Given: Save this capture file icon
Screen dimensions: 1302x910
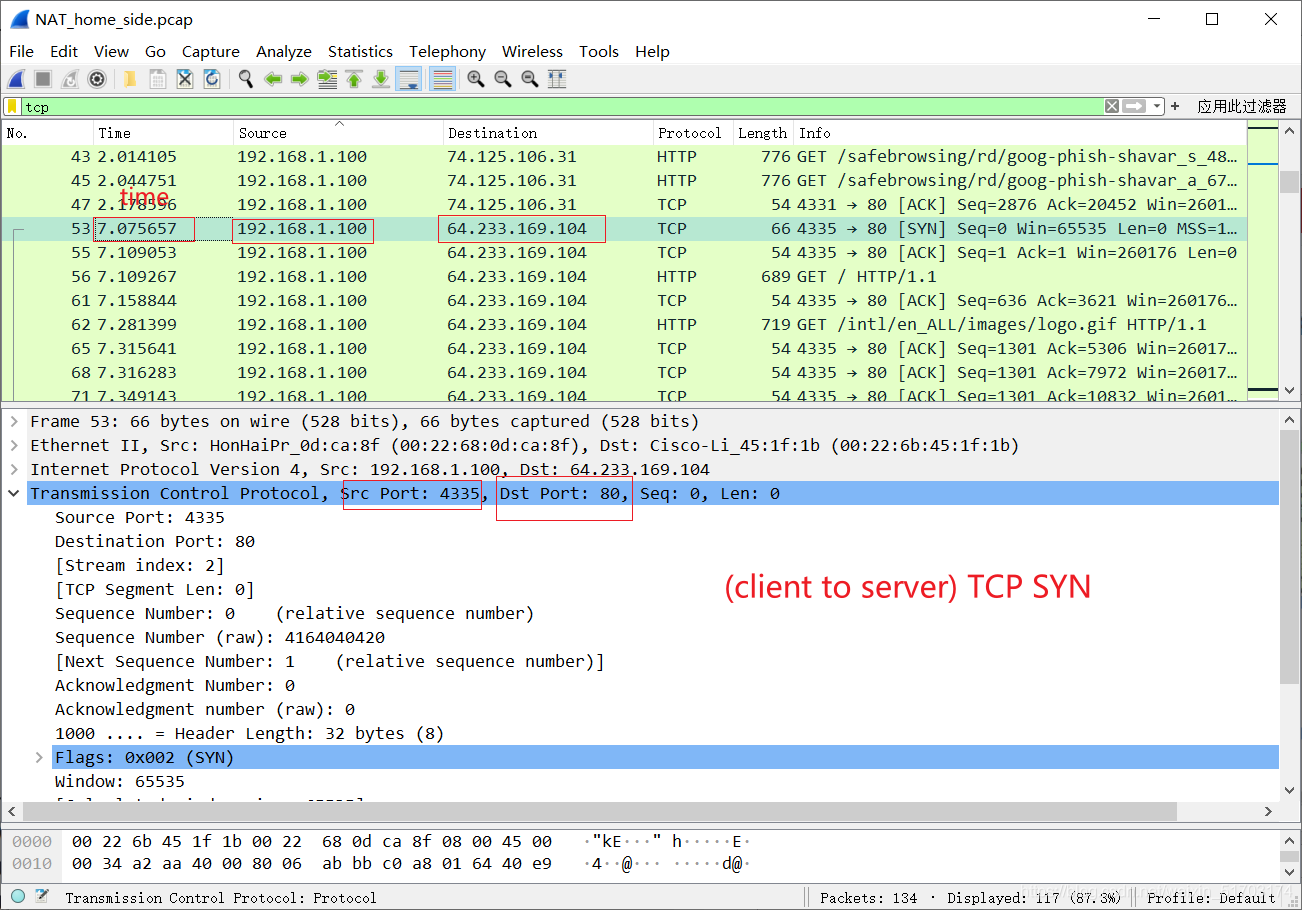Looking at the screenshot, I should coord(157,79).
